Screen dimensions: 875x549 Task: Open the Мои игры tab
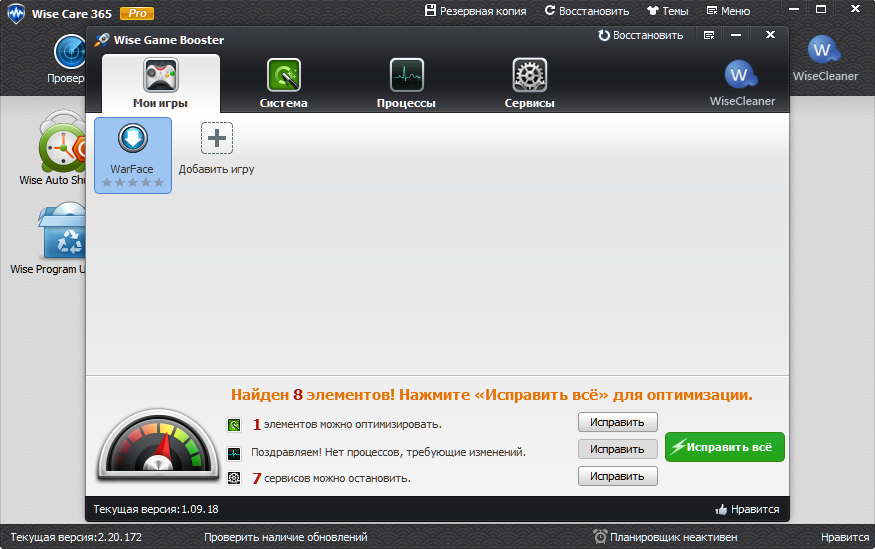[x=161, y=83]
